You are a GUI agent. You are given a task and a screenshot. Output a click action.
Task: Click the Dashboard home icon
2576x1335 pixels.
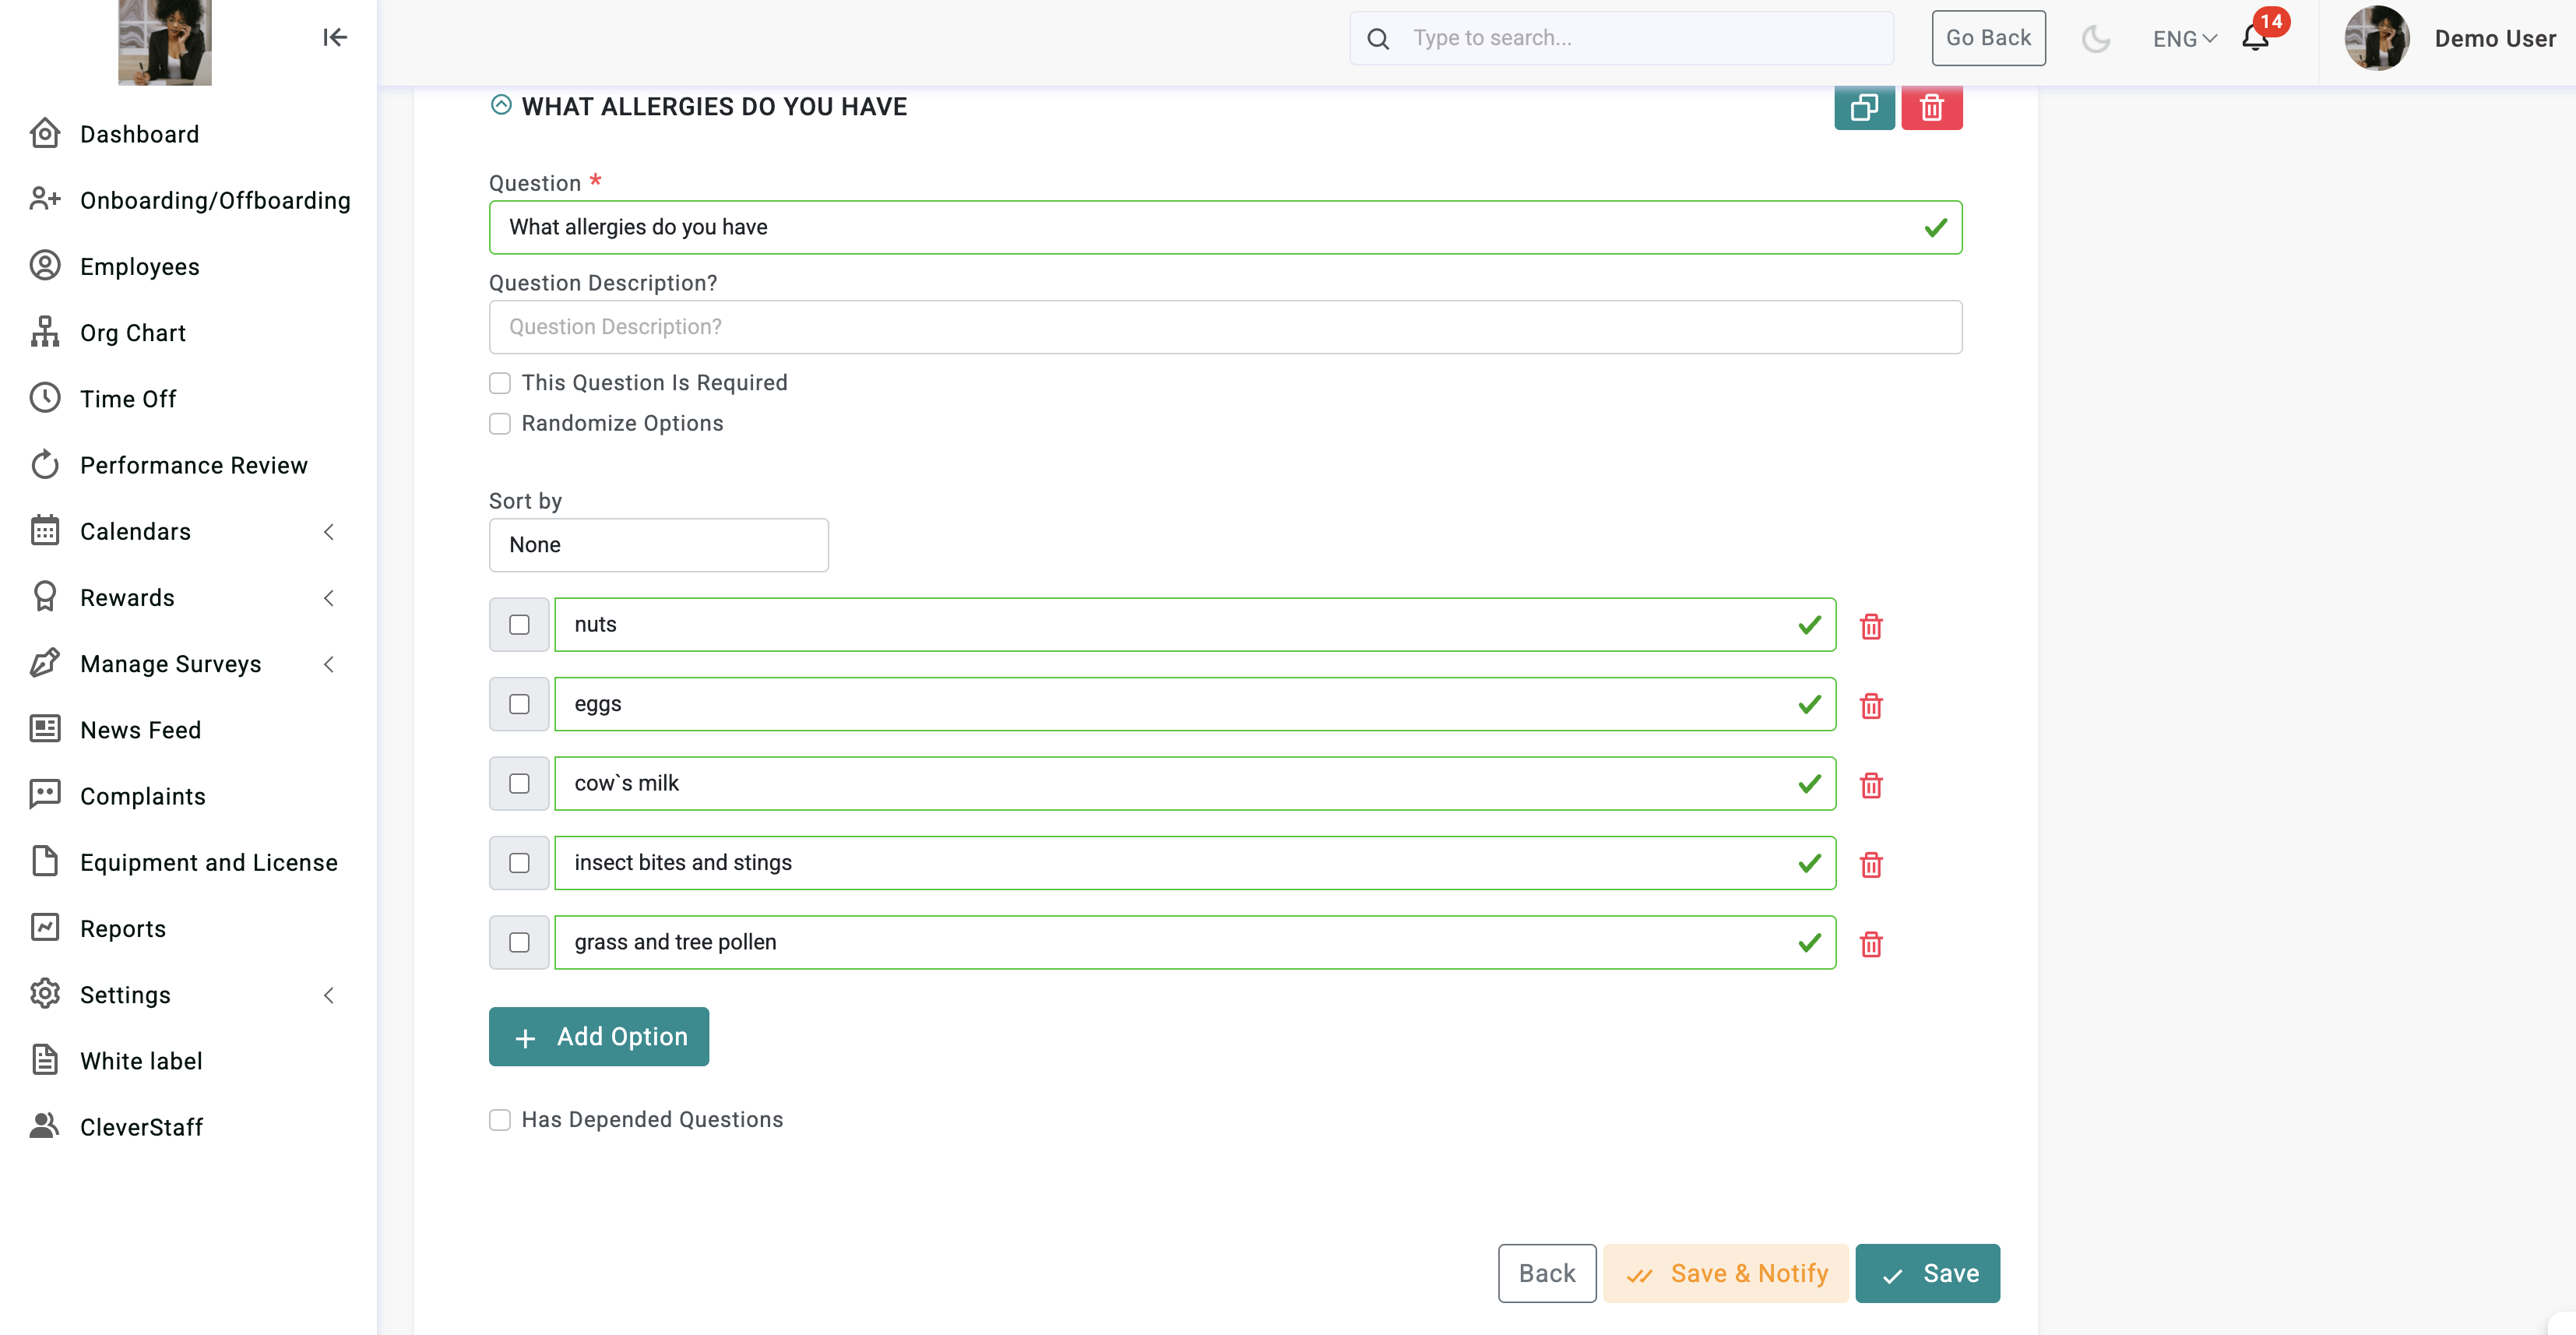click(x=45, y=134)
